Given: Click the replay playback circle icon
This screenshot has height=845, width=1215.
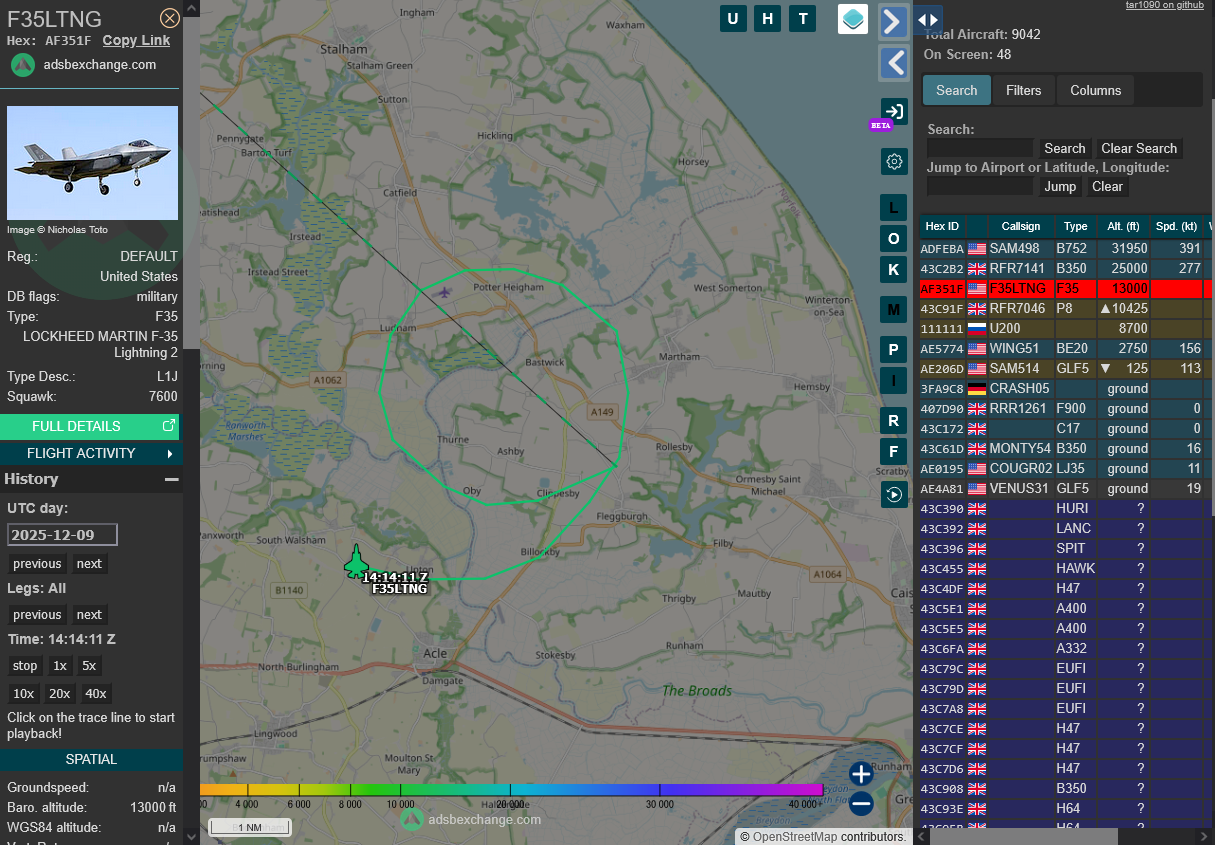Looking at the screenshot, I should coord(894,494).
